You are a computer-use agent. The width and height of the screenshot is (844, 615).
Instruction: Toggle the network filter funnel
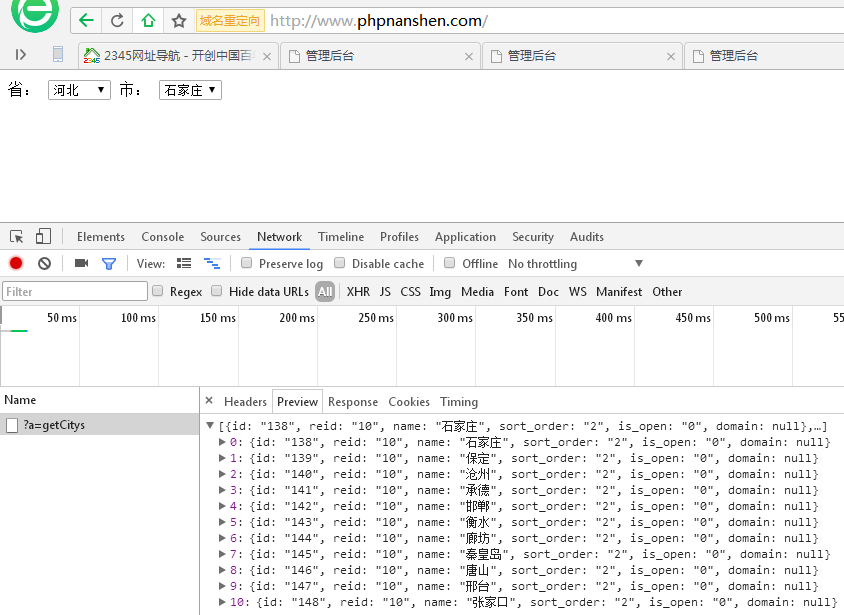click(x=109, y=264)
